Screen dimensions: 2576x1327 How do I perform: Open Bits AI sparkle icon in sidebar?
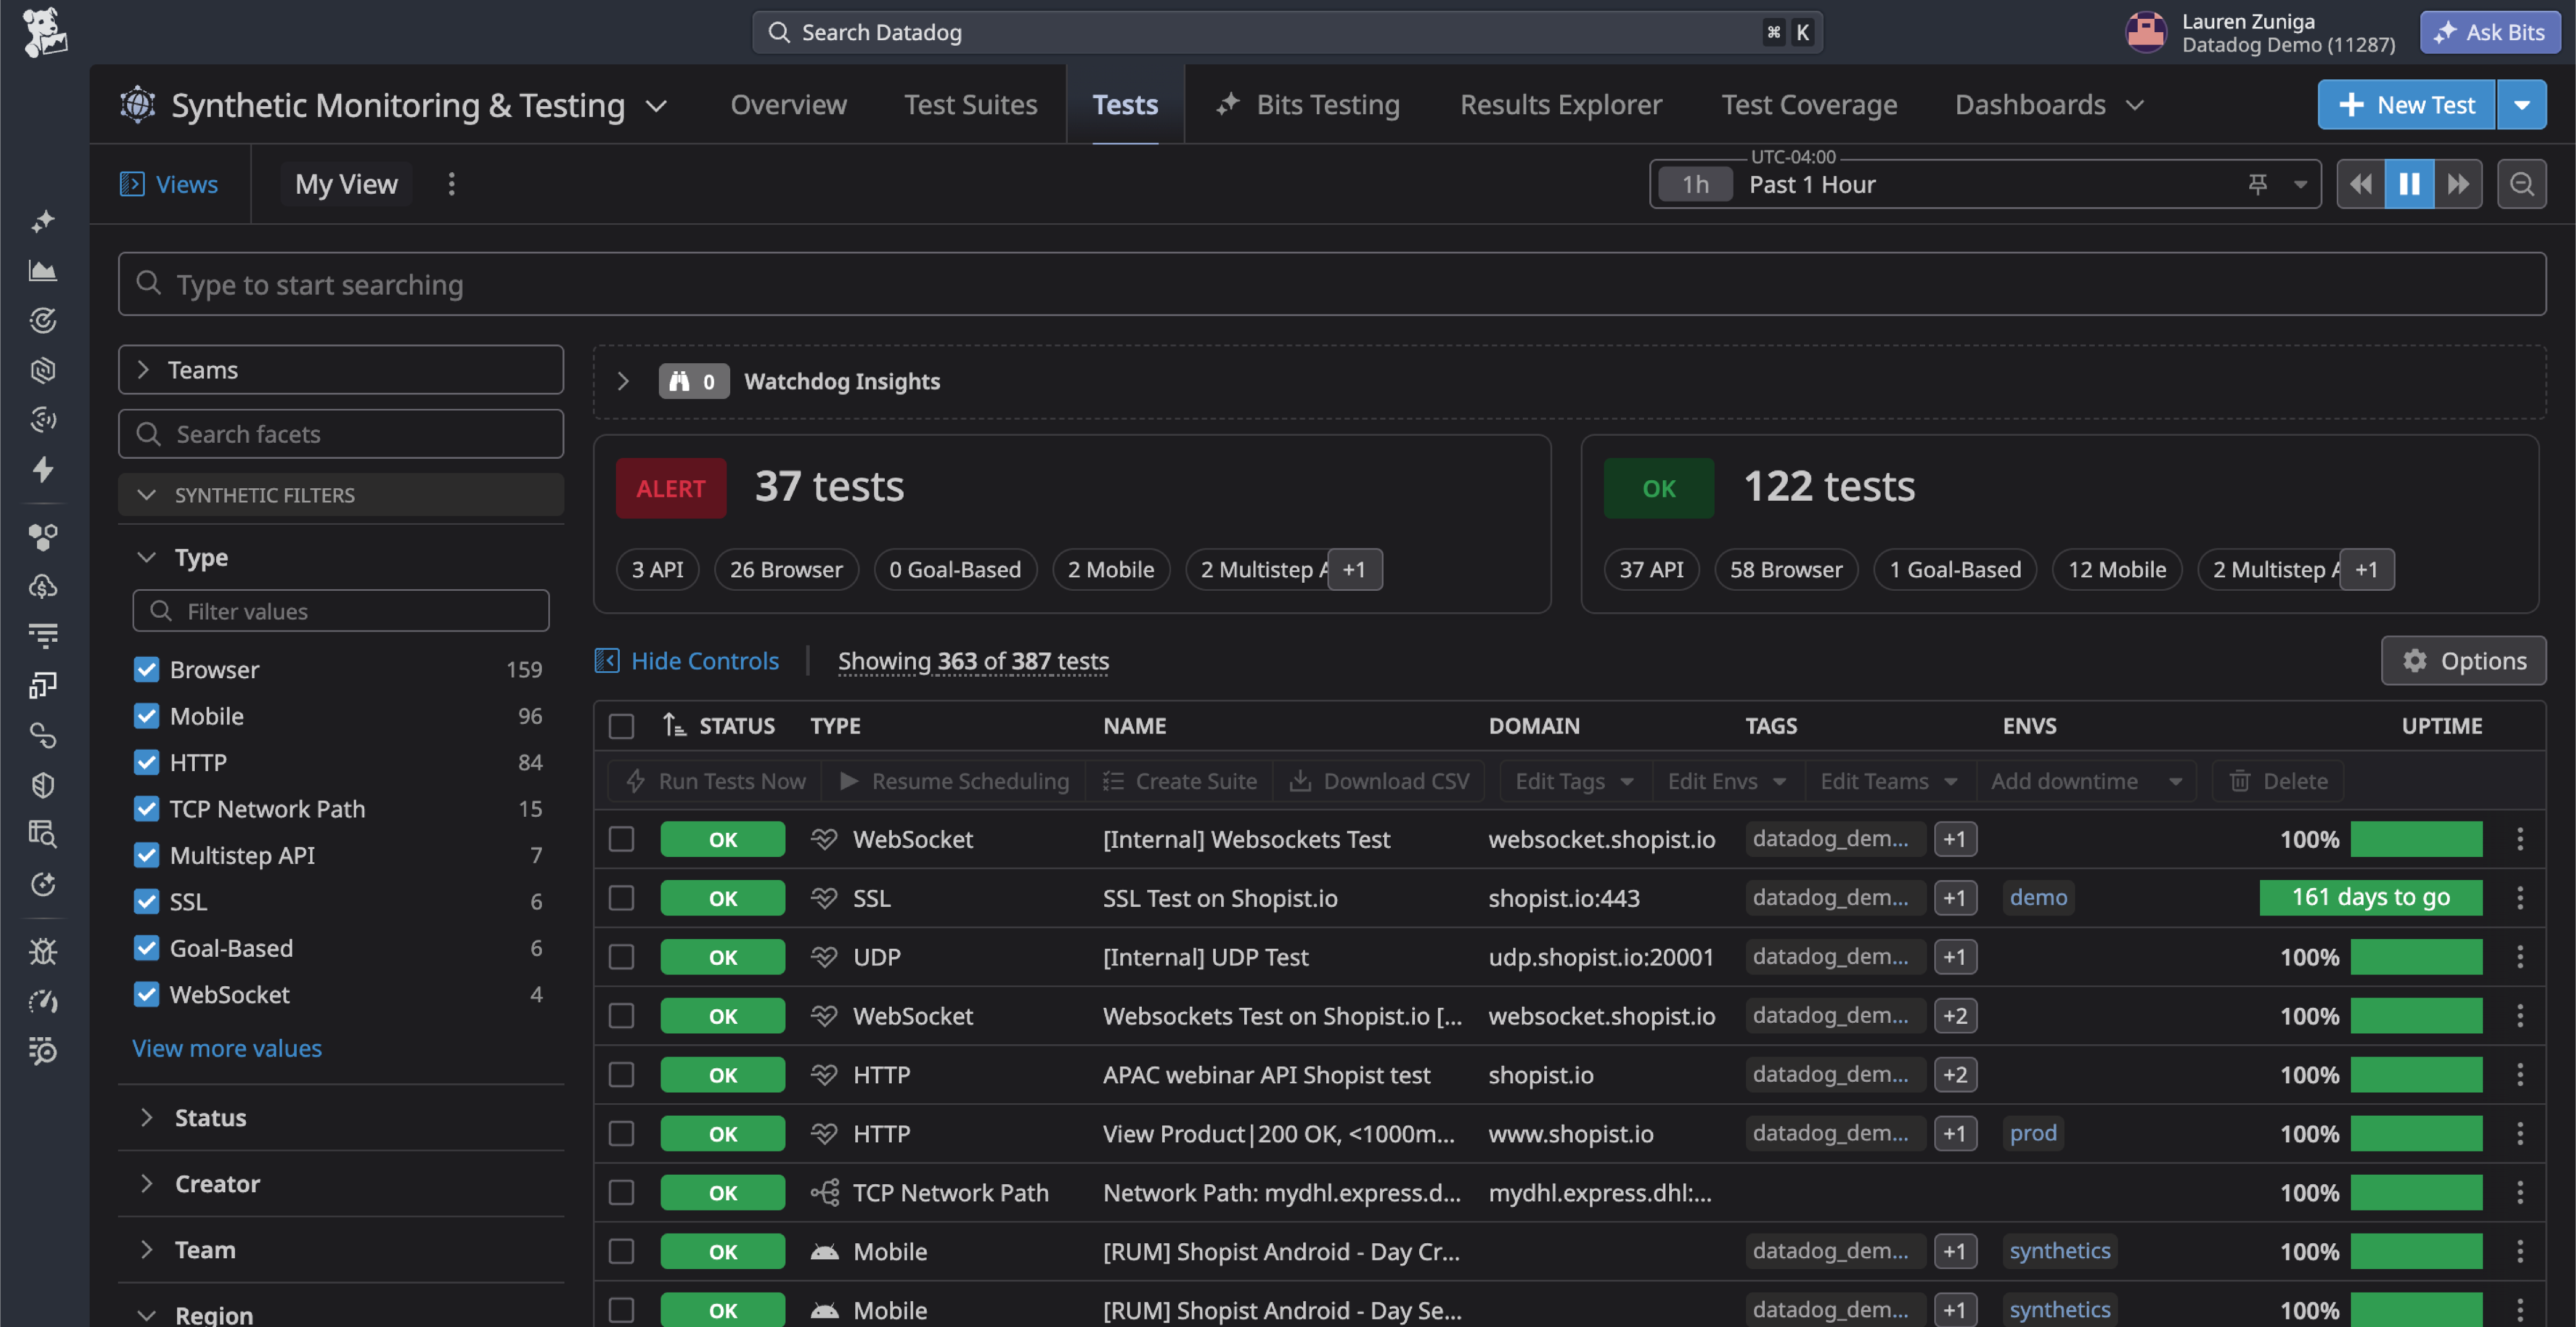[43, 221]
